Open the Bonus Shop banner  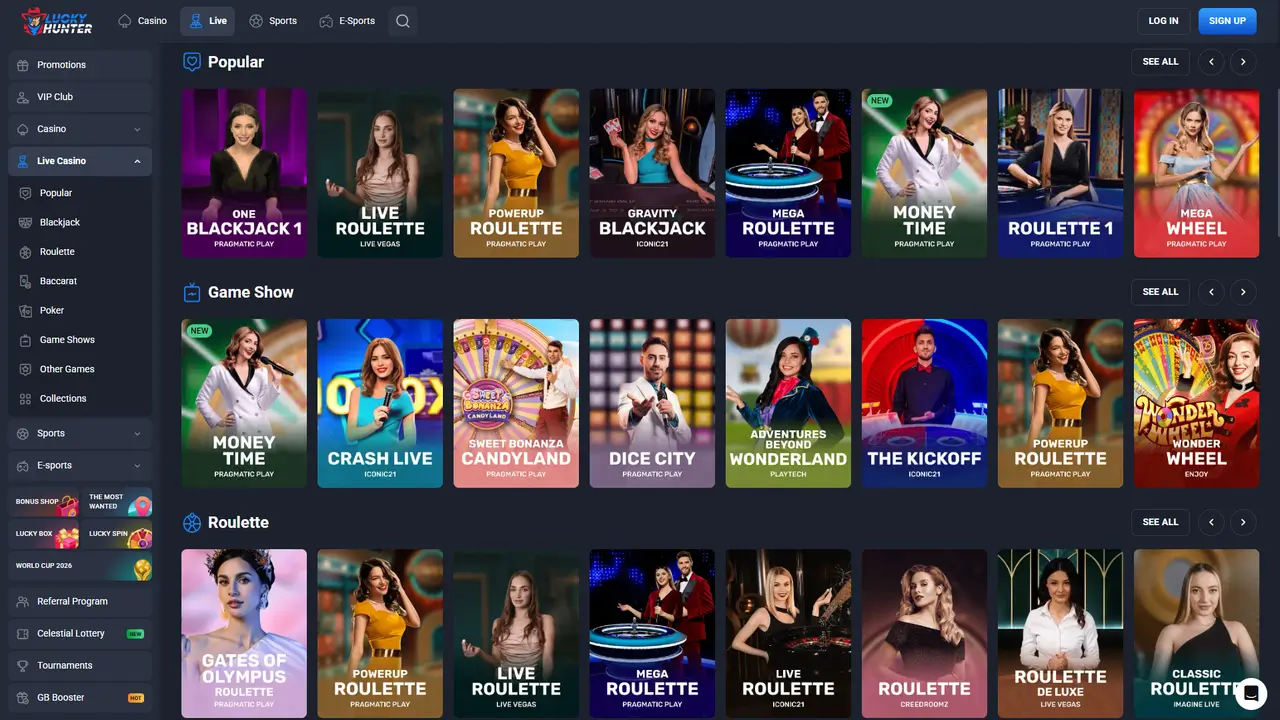tap(44, 502)
